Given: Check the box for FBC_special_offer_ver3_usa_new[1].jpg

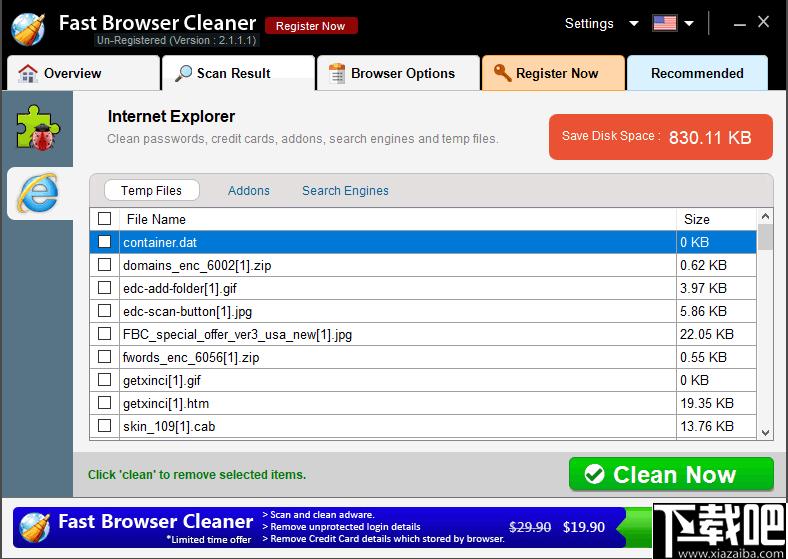Looking at the screenshot, I should (105, 334).
